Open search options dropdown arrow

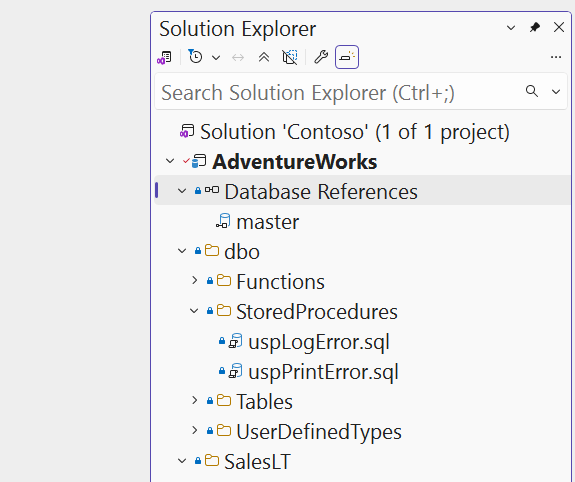pyautogui.click(x=556, y=92)
